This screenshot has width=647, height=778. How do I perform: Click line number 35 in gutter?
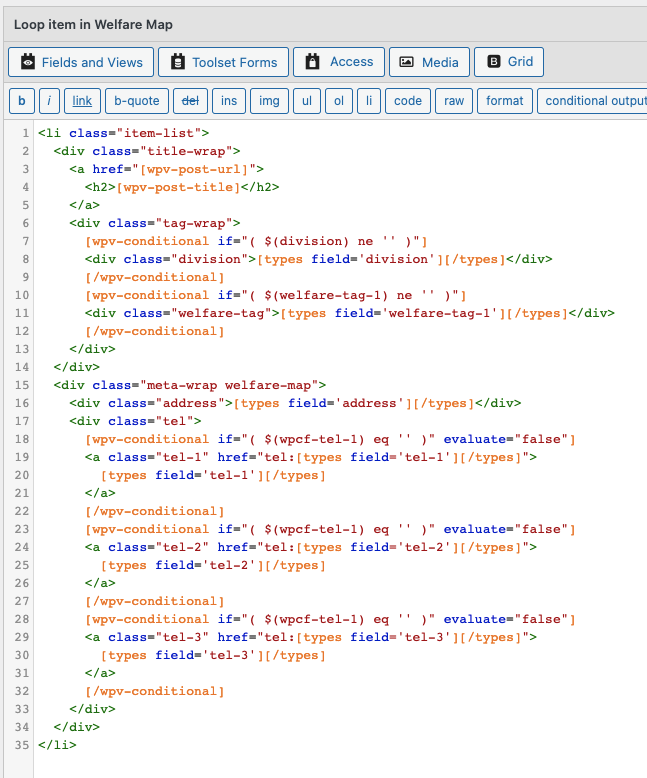click(22, 745)
